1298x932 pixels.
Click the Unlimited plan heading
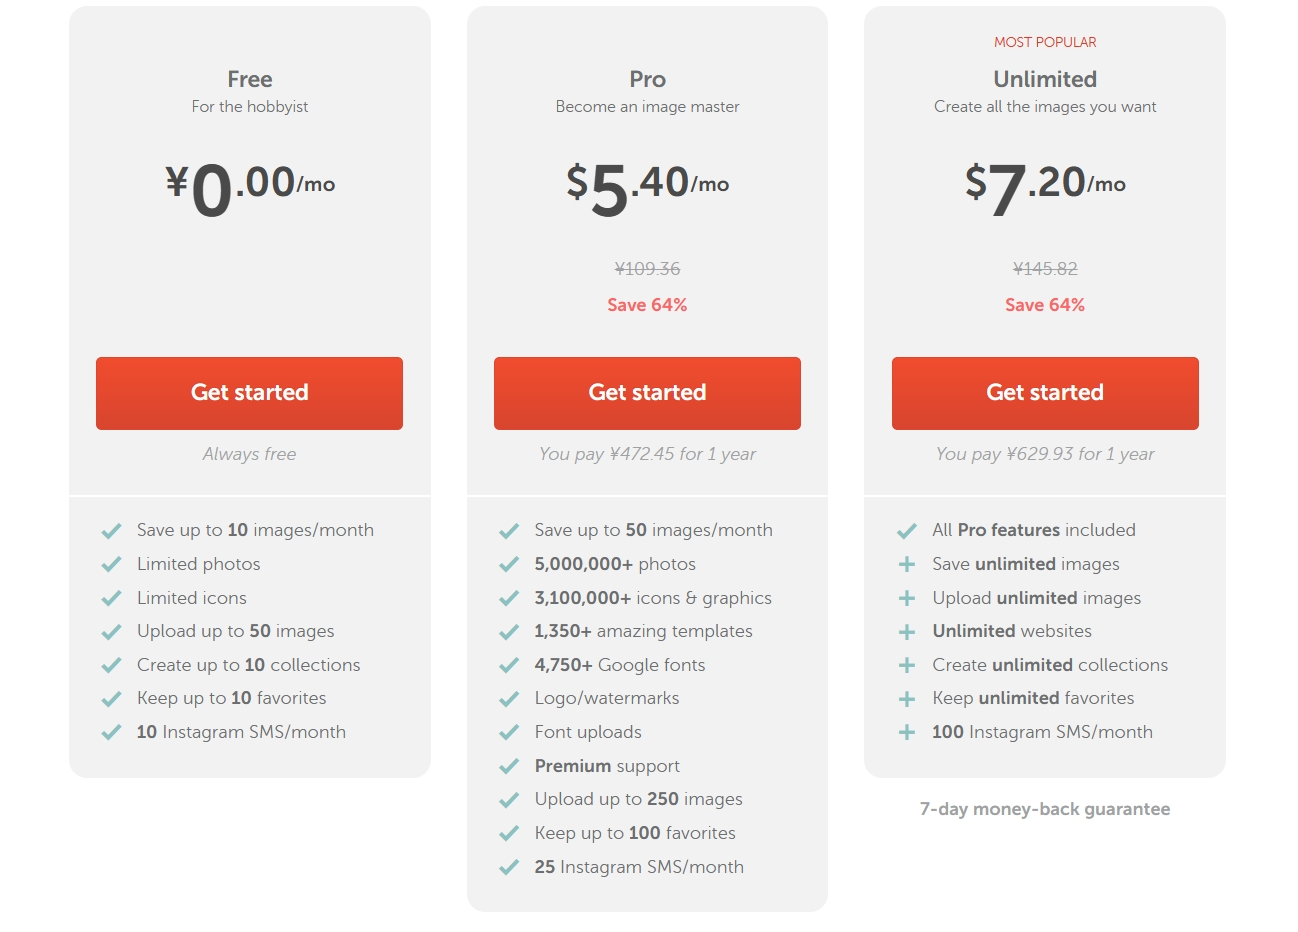[1045, 79]
